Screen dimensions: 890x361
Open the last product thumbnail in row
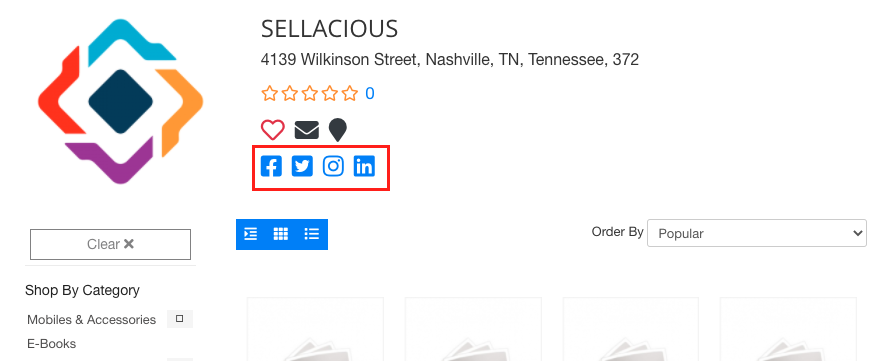pyautogui.click(x=788, y=329)
